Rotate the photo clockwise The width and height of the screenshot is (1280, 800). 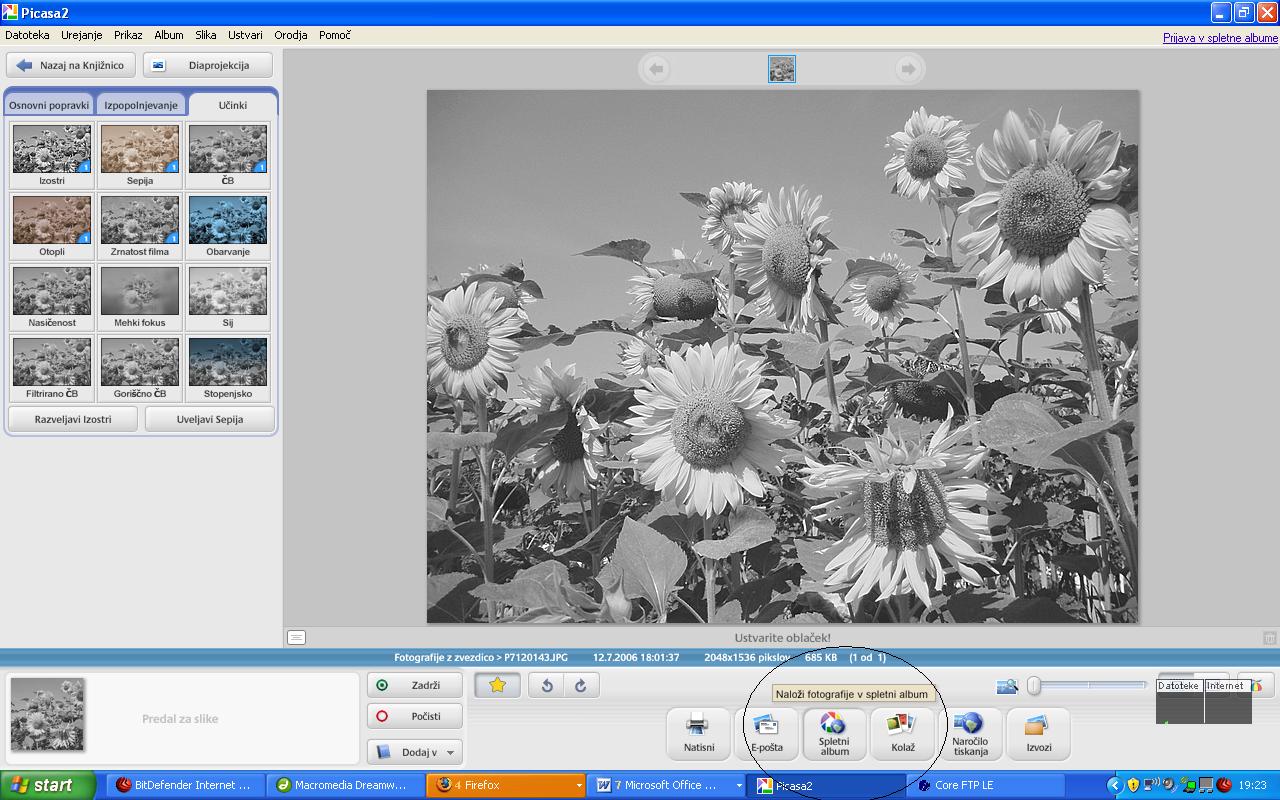580,685
